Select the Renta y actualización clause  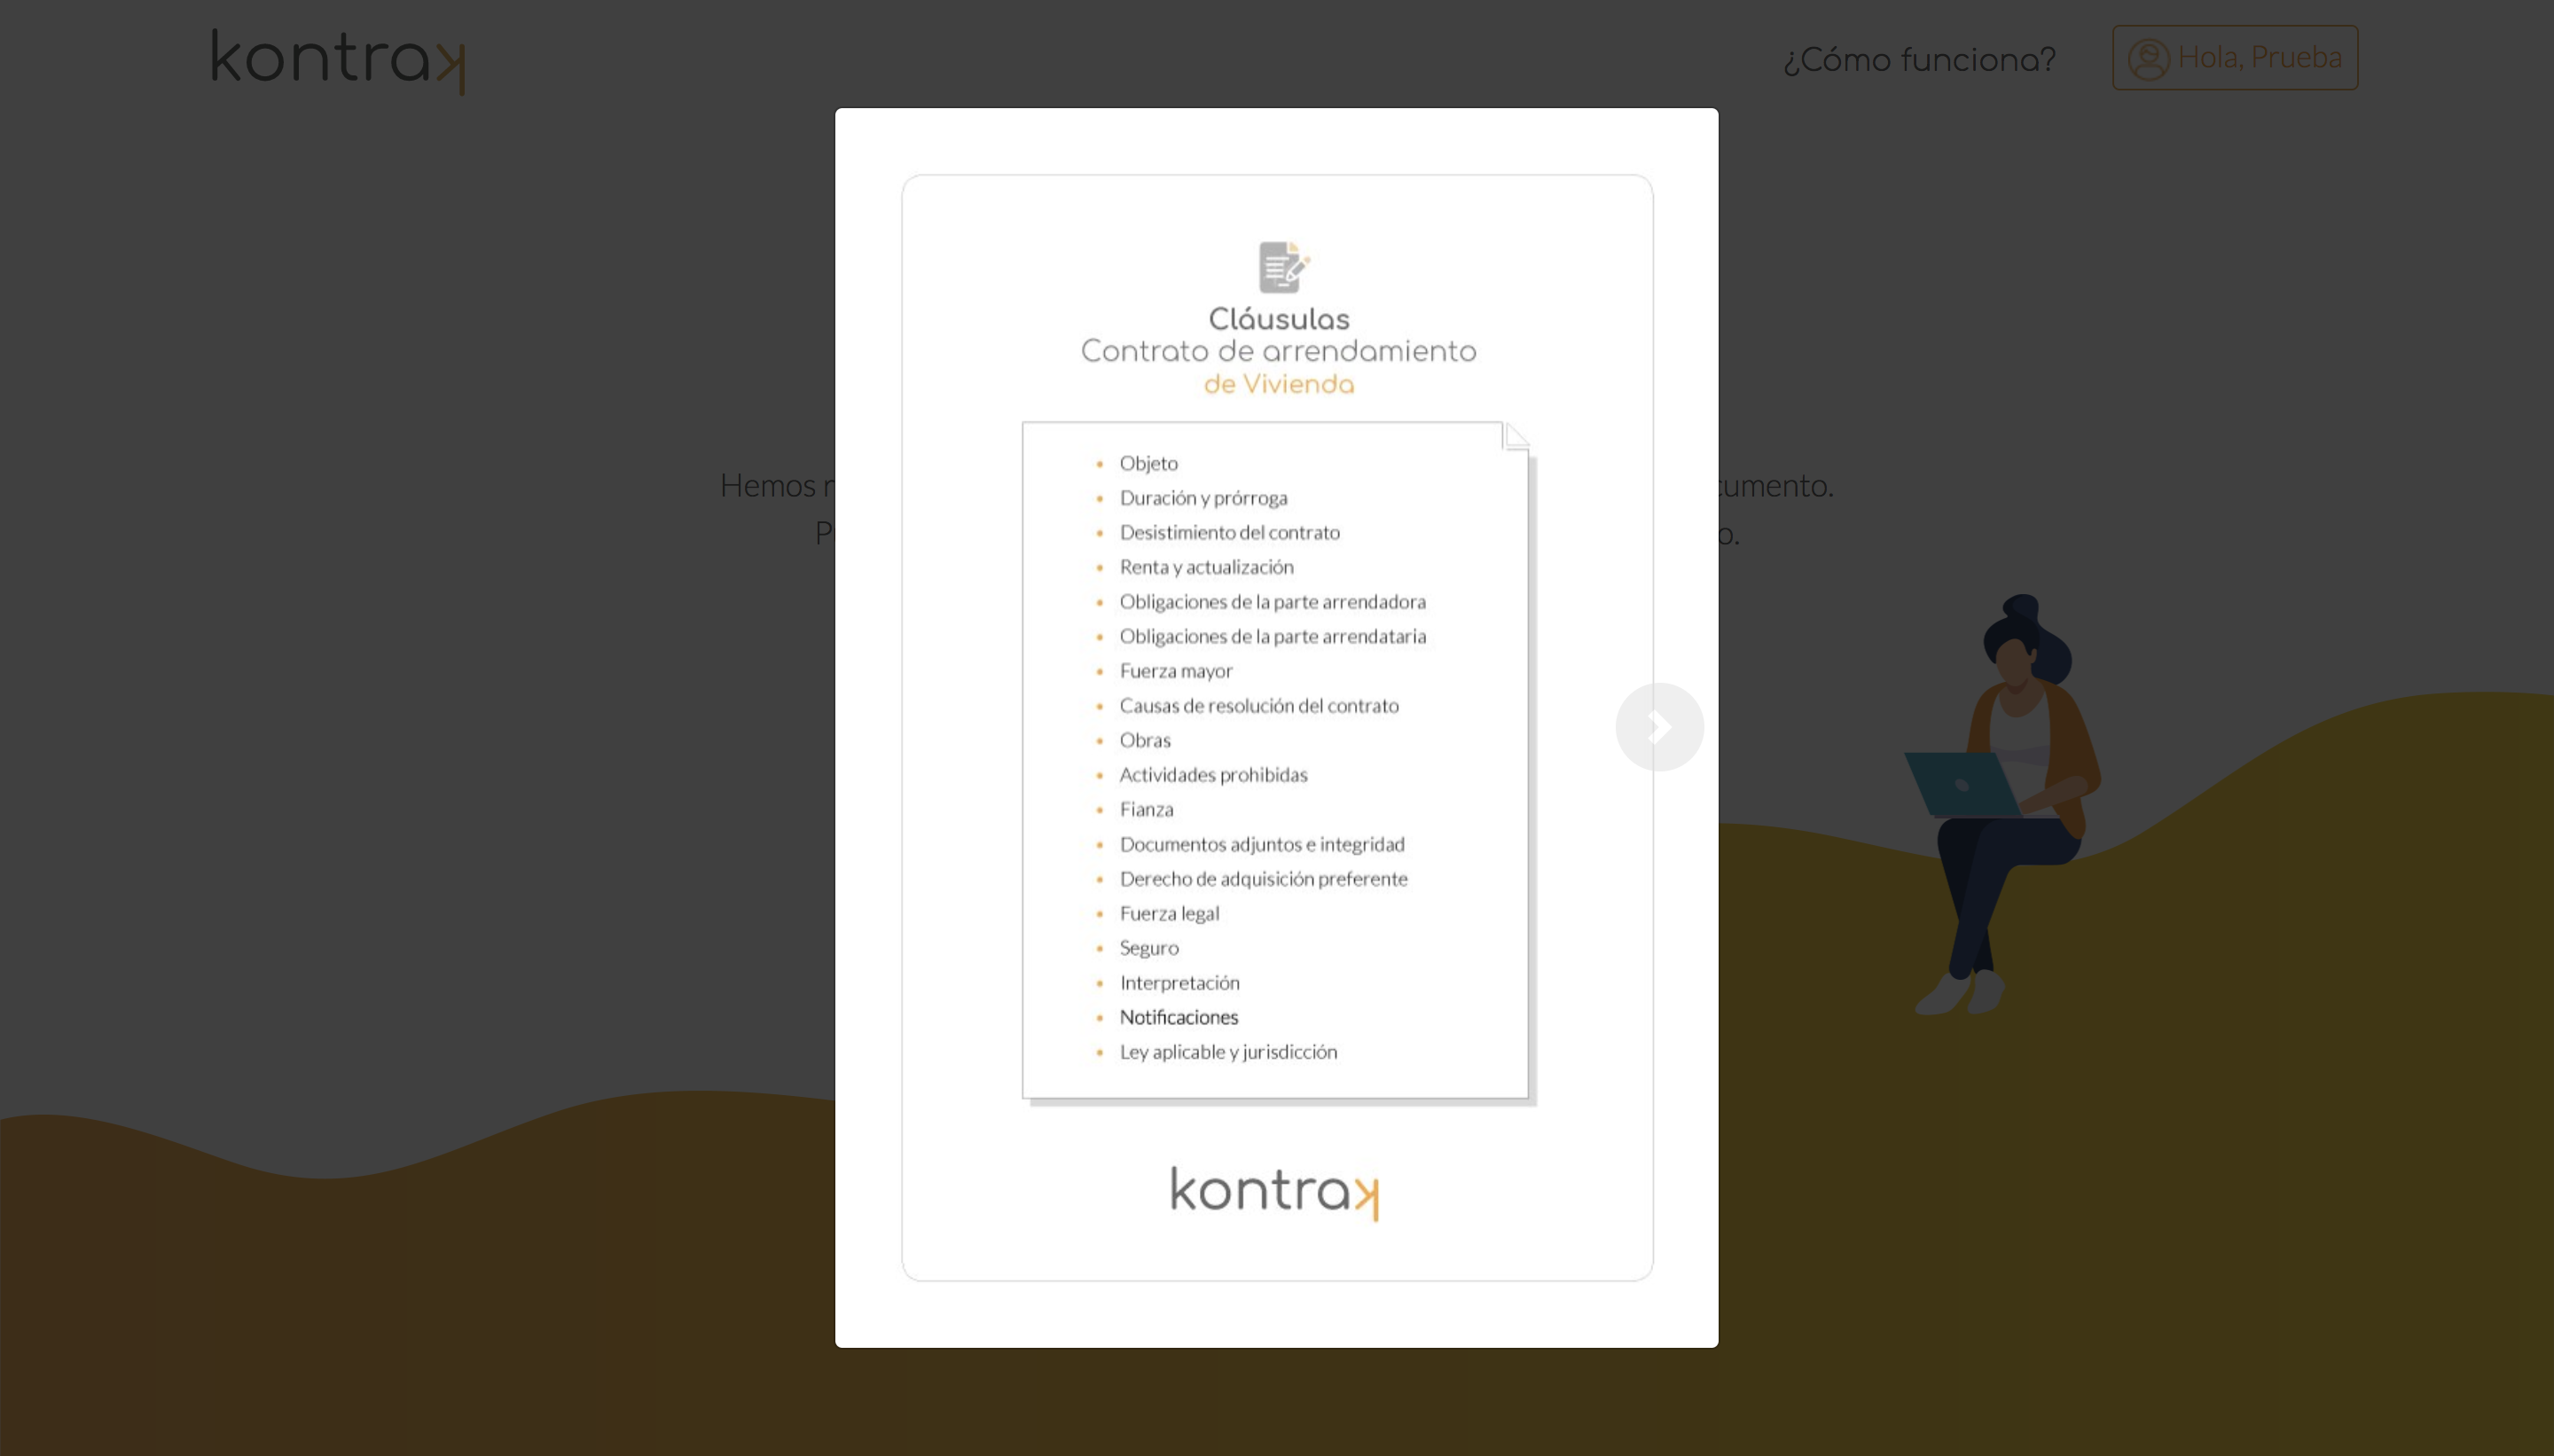click(1205, 567)
